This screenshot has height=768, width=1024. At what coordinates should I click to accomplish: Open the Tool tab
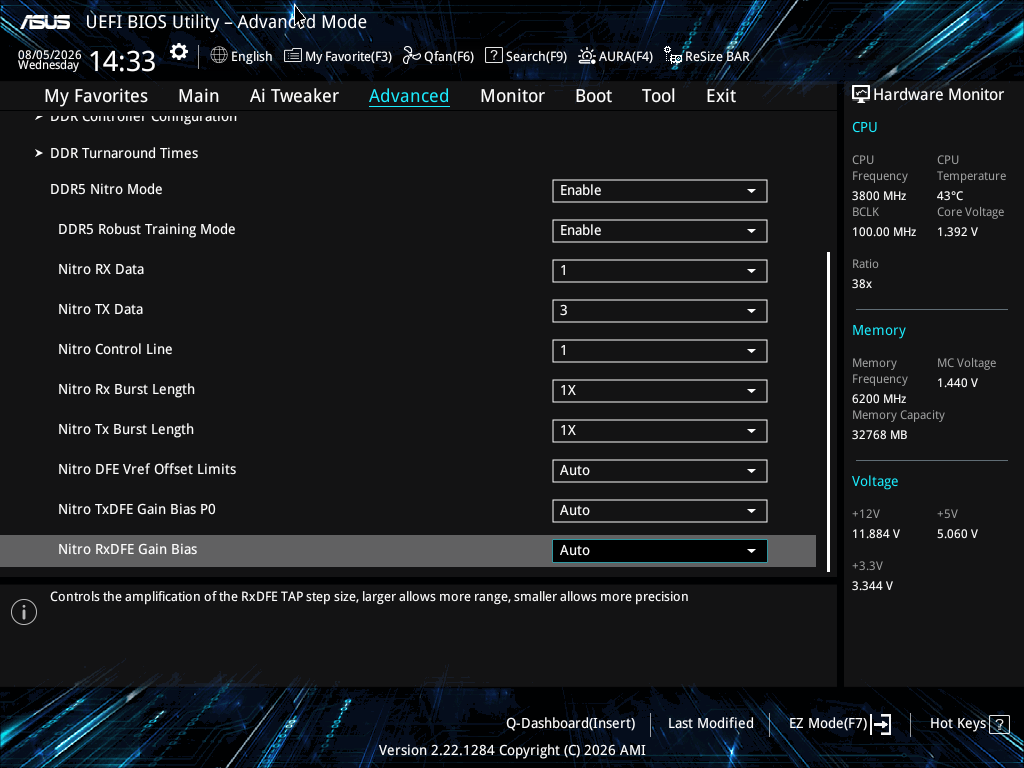658,95
